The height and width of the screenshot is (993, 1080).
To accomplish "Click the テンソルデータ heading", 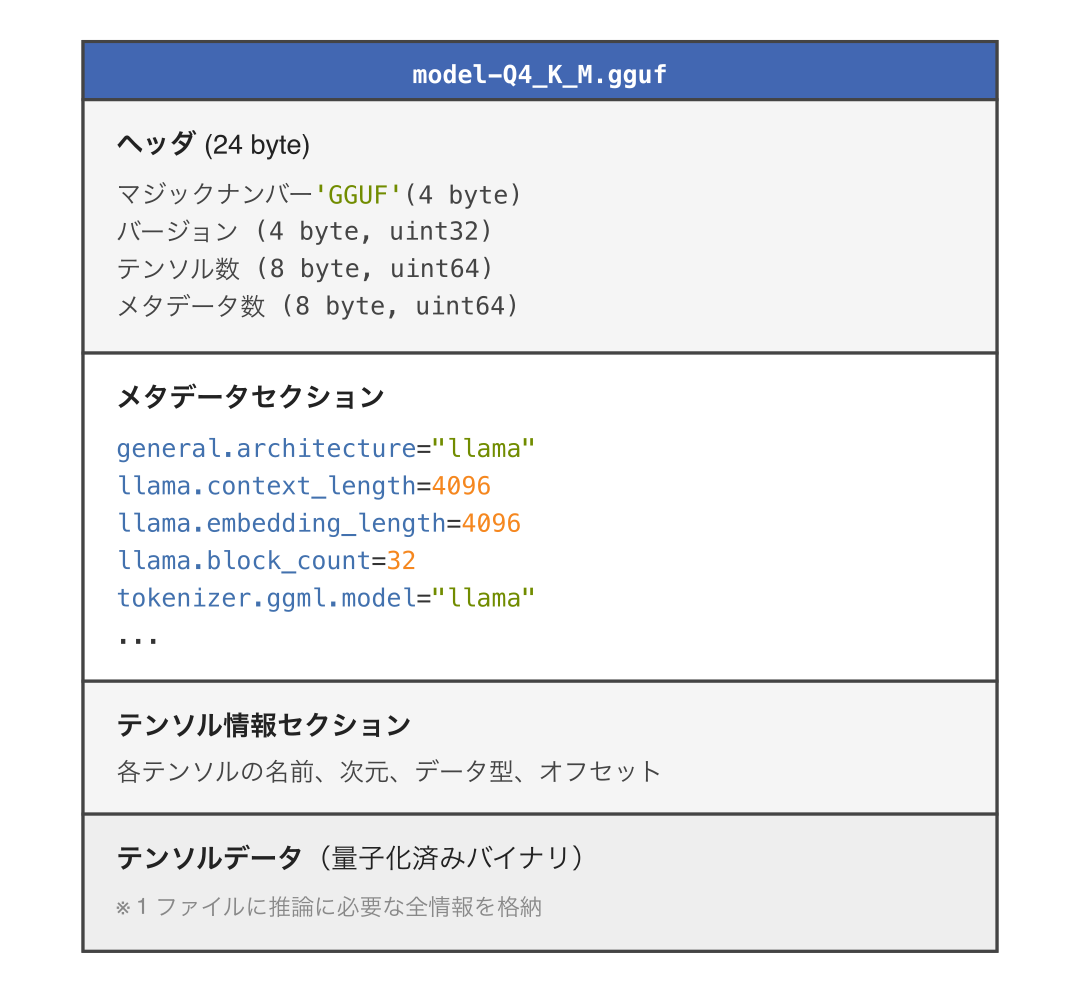I will click(x=209, y=858).
